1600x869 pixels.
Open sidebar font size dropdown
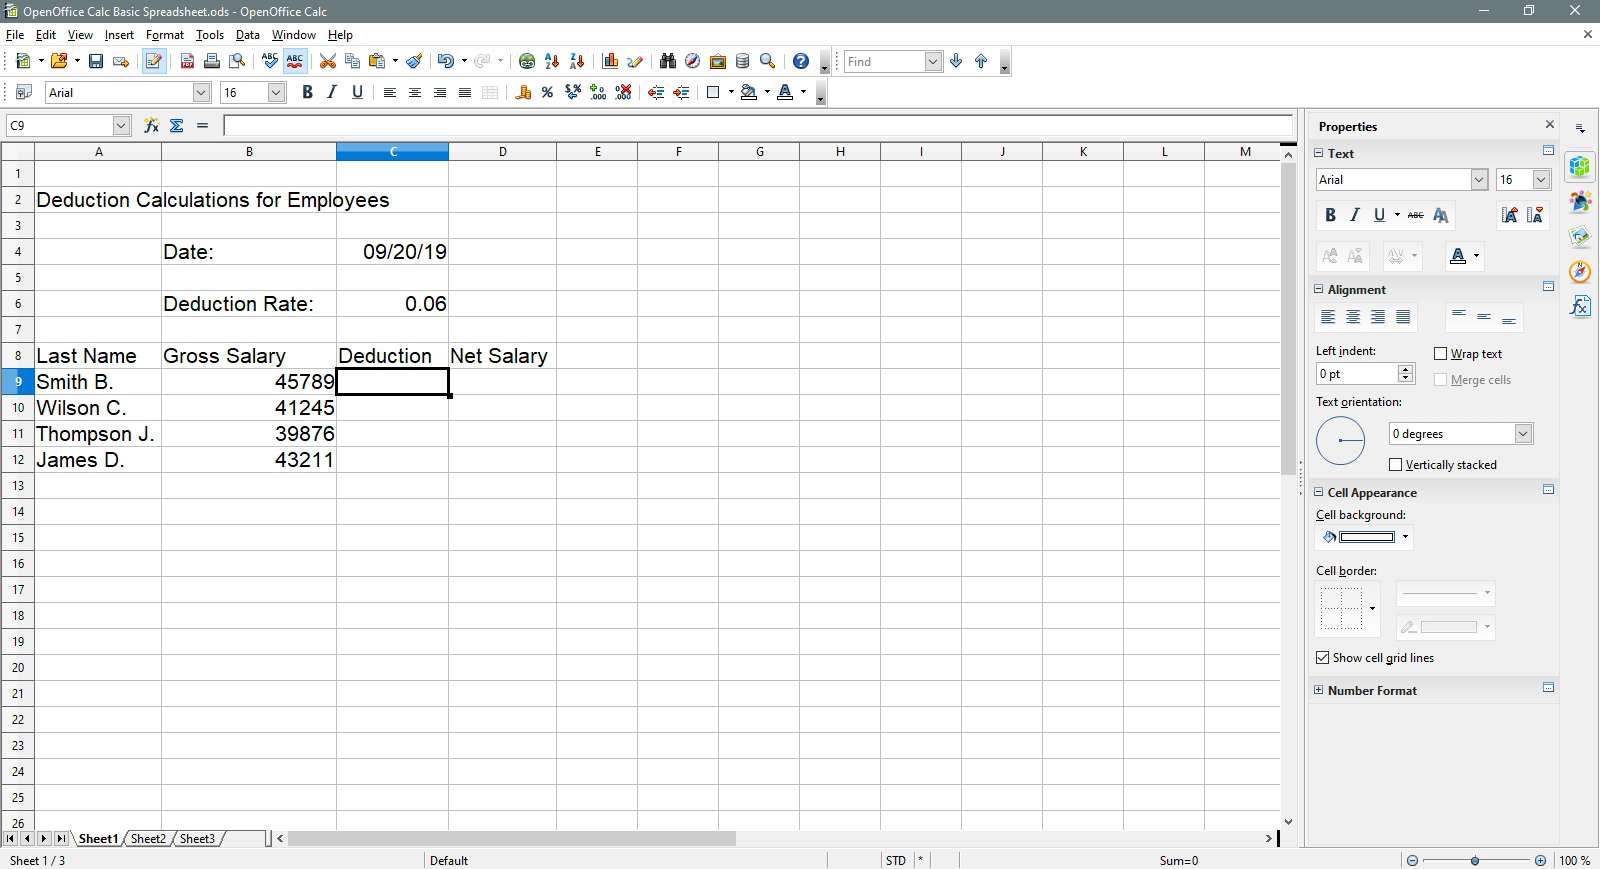[1541, 179]
